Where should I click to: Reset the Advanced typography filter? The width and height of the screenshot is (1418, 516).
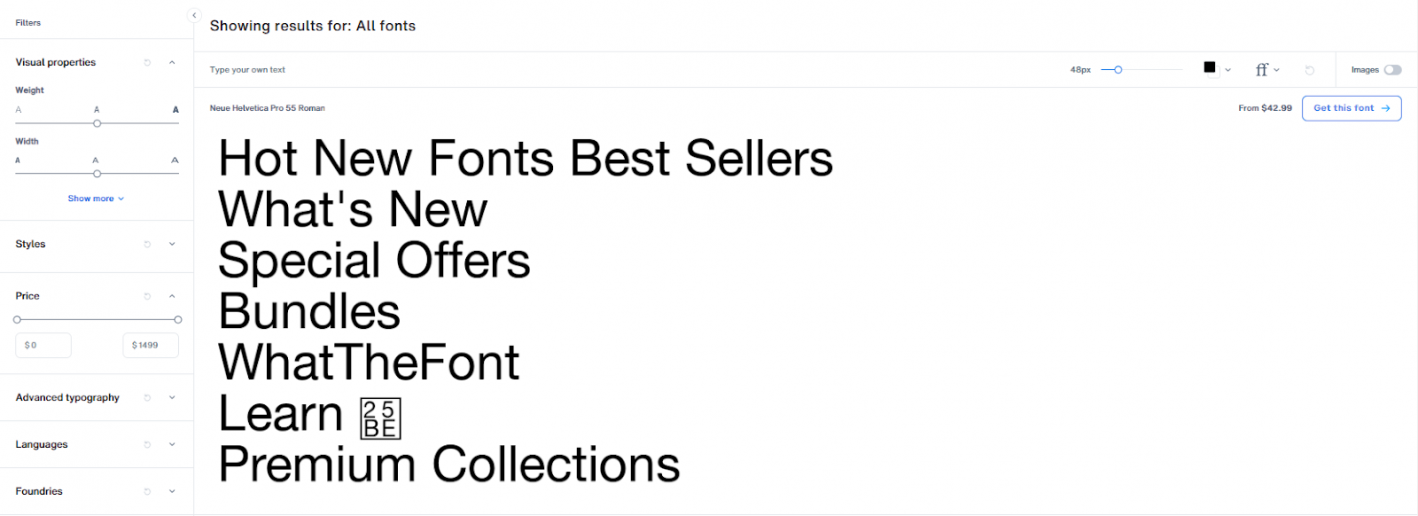tap(147, 398)
